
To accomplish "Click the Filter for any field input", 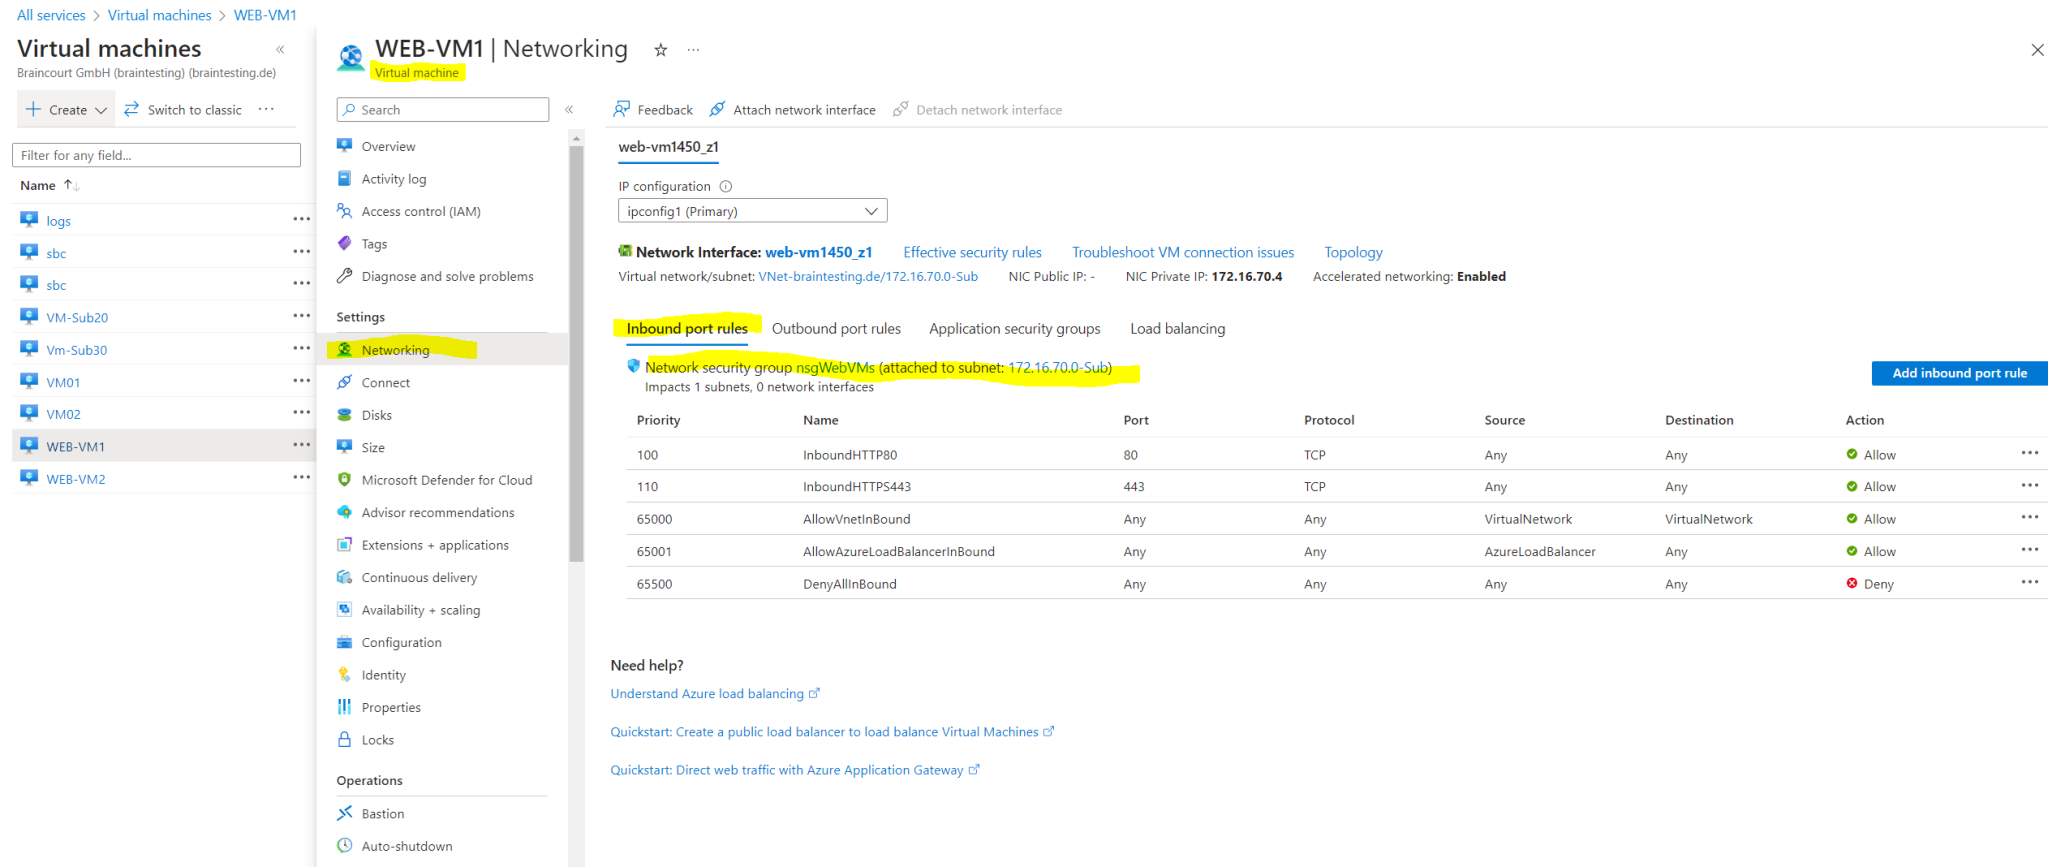I will [x=156, y=155].
